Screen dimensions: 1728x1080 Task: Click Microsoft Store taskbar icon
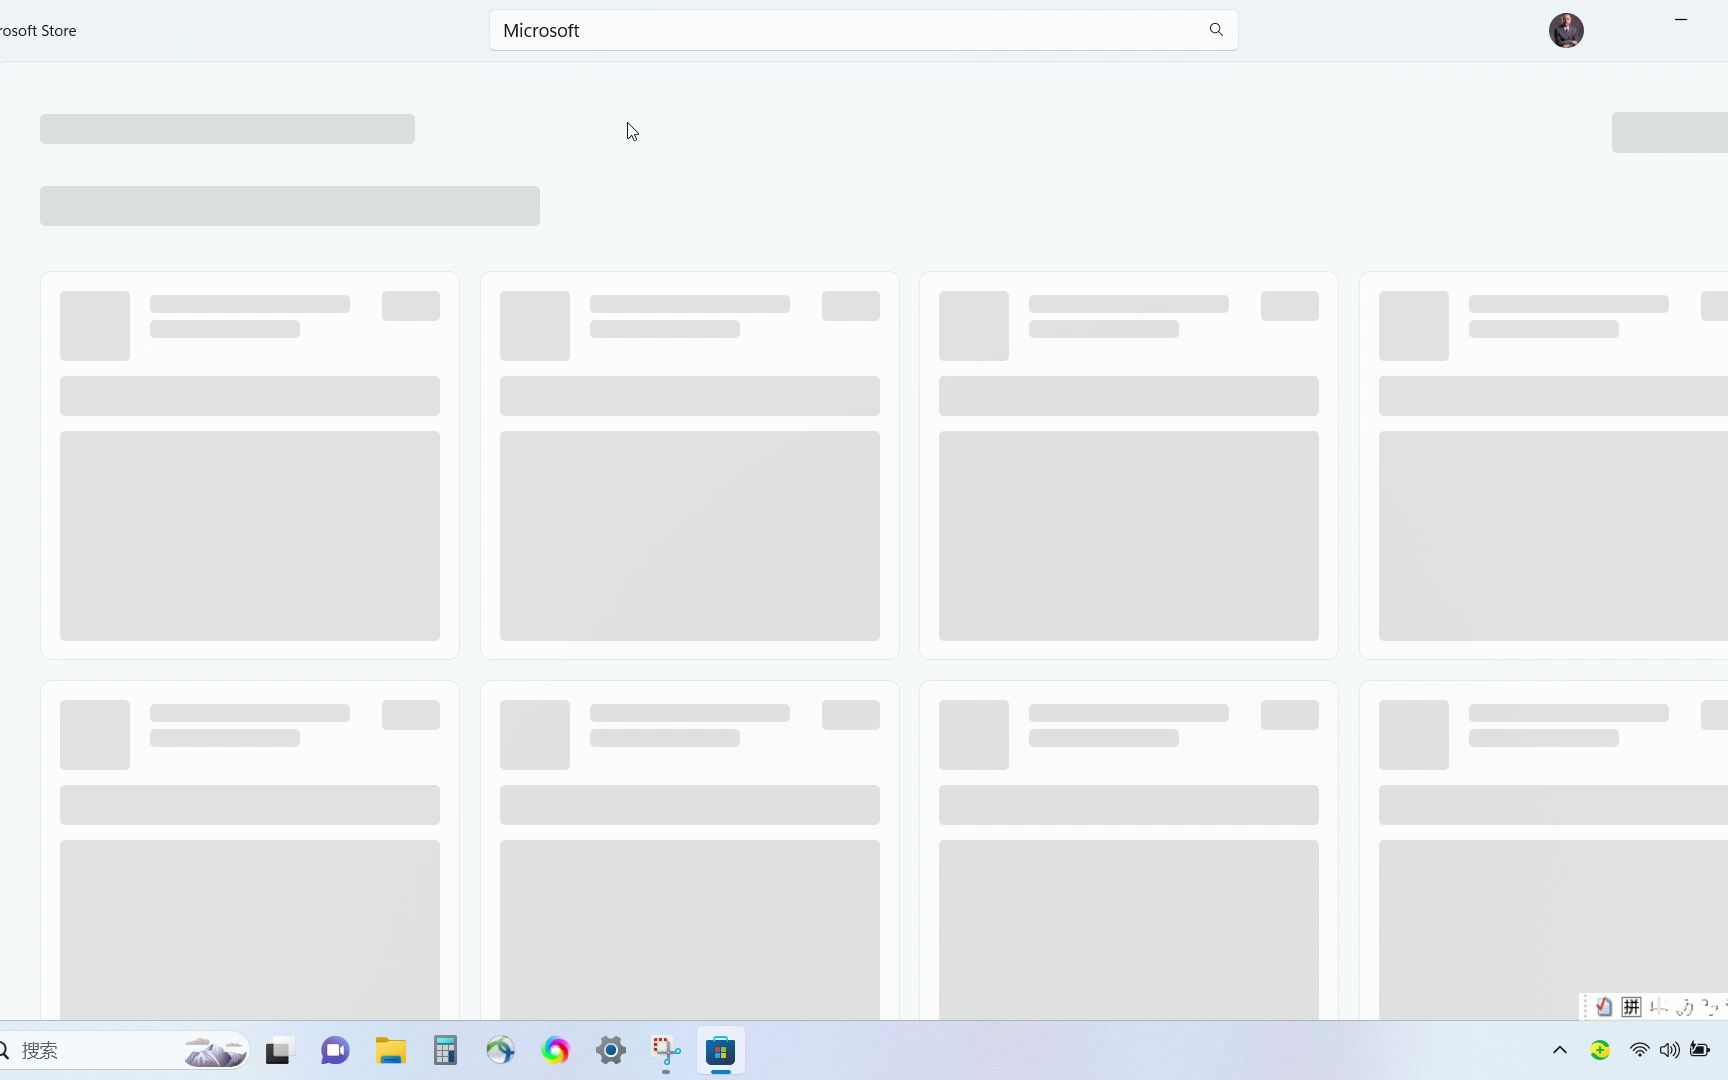click(x=721, y=1051)
